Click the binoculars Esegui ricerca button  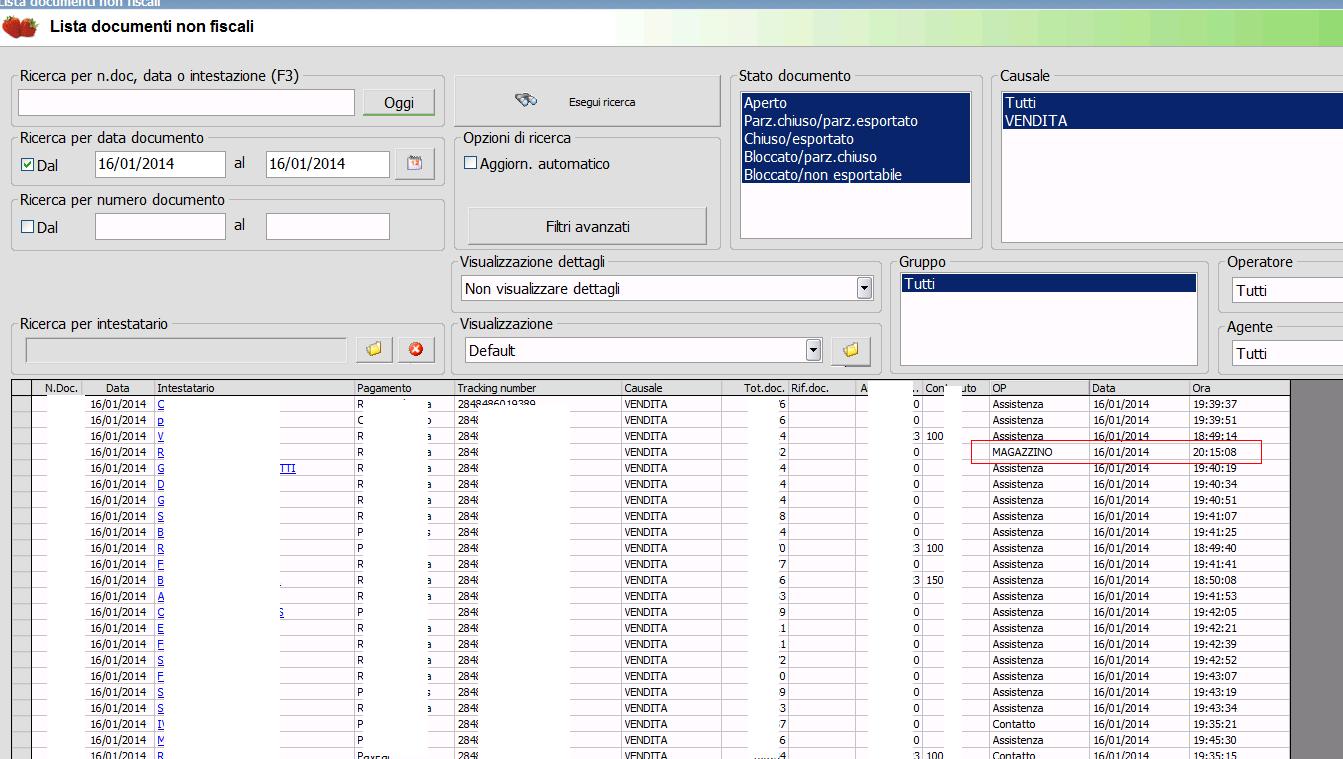coord(587,101)
